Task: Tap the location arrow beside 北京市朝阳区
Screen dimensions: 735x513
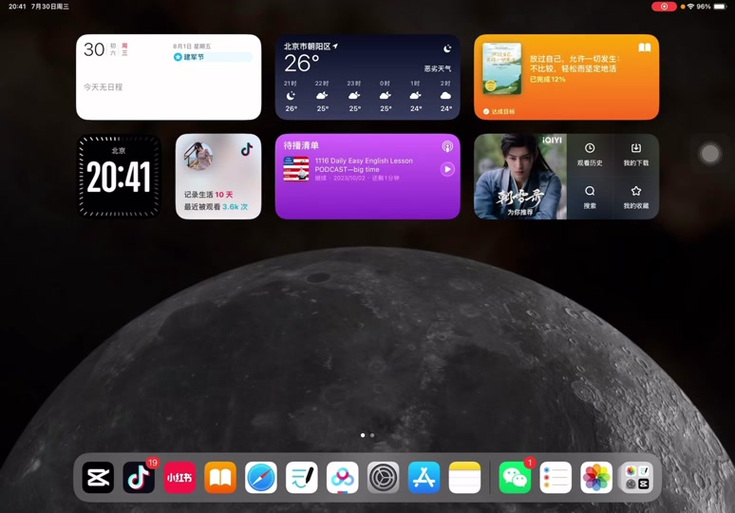Action: [335, 46]
